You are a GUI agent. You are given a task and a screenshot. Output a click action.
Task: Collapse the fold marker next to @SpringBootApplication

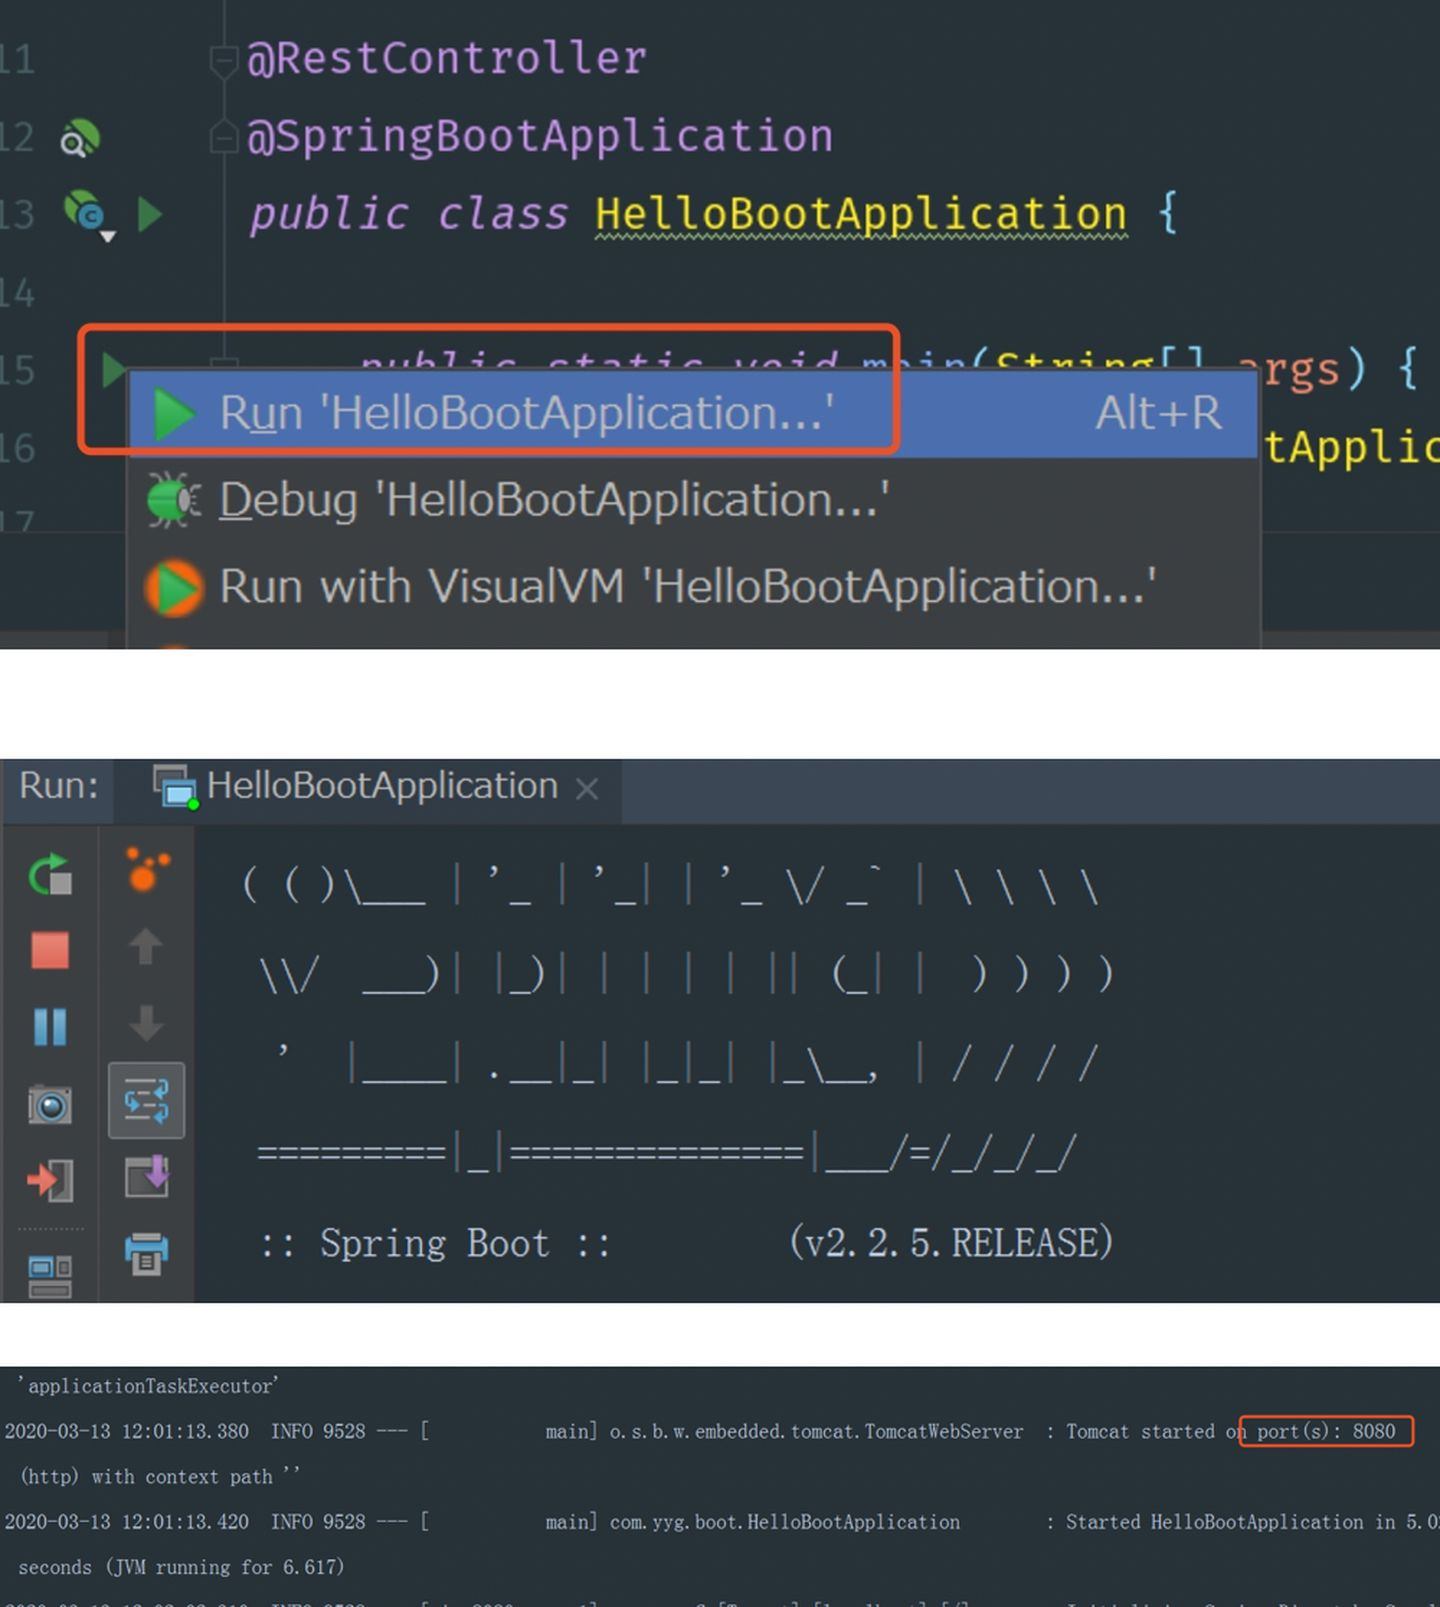(223, 136)
